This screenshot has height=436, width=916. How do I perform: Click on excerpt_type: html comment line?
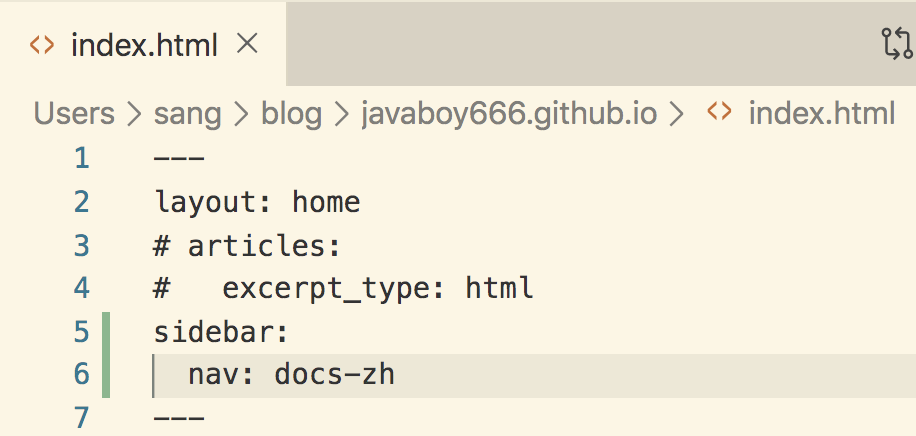(344, 289)
